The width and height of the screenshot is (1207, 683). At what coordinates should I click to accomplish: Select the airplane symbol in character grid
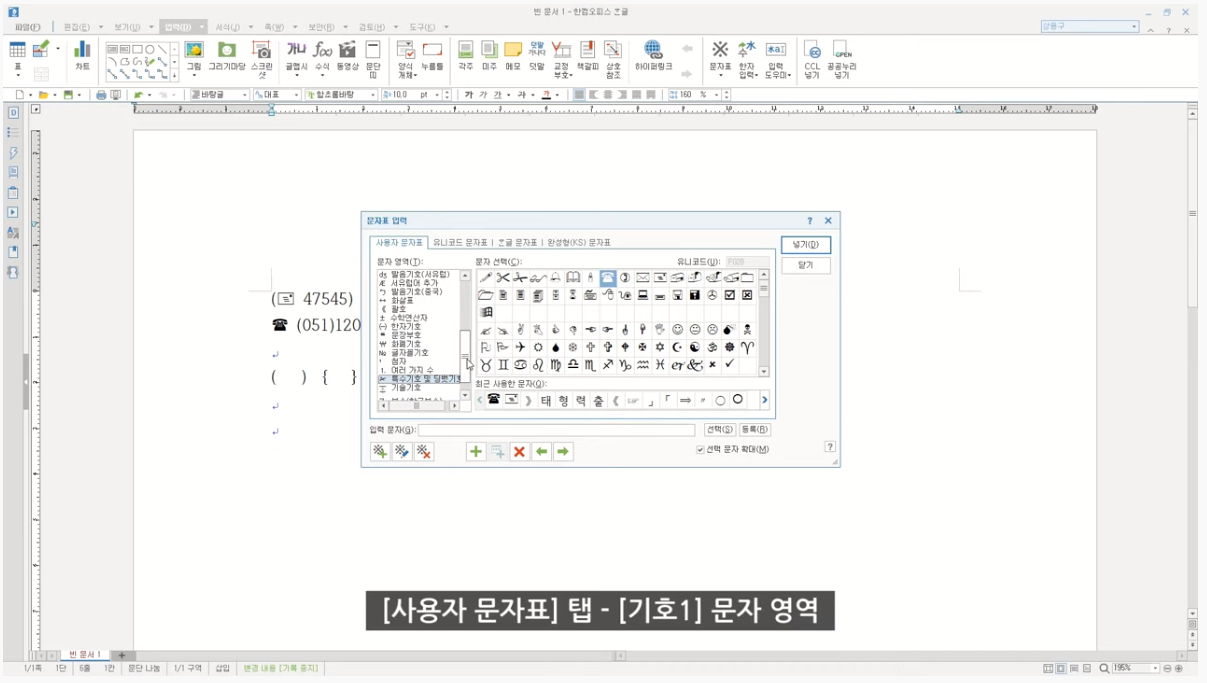[520, 347]
